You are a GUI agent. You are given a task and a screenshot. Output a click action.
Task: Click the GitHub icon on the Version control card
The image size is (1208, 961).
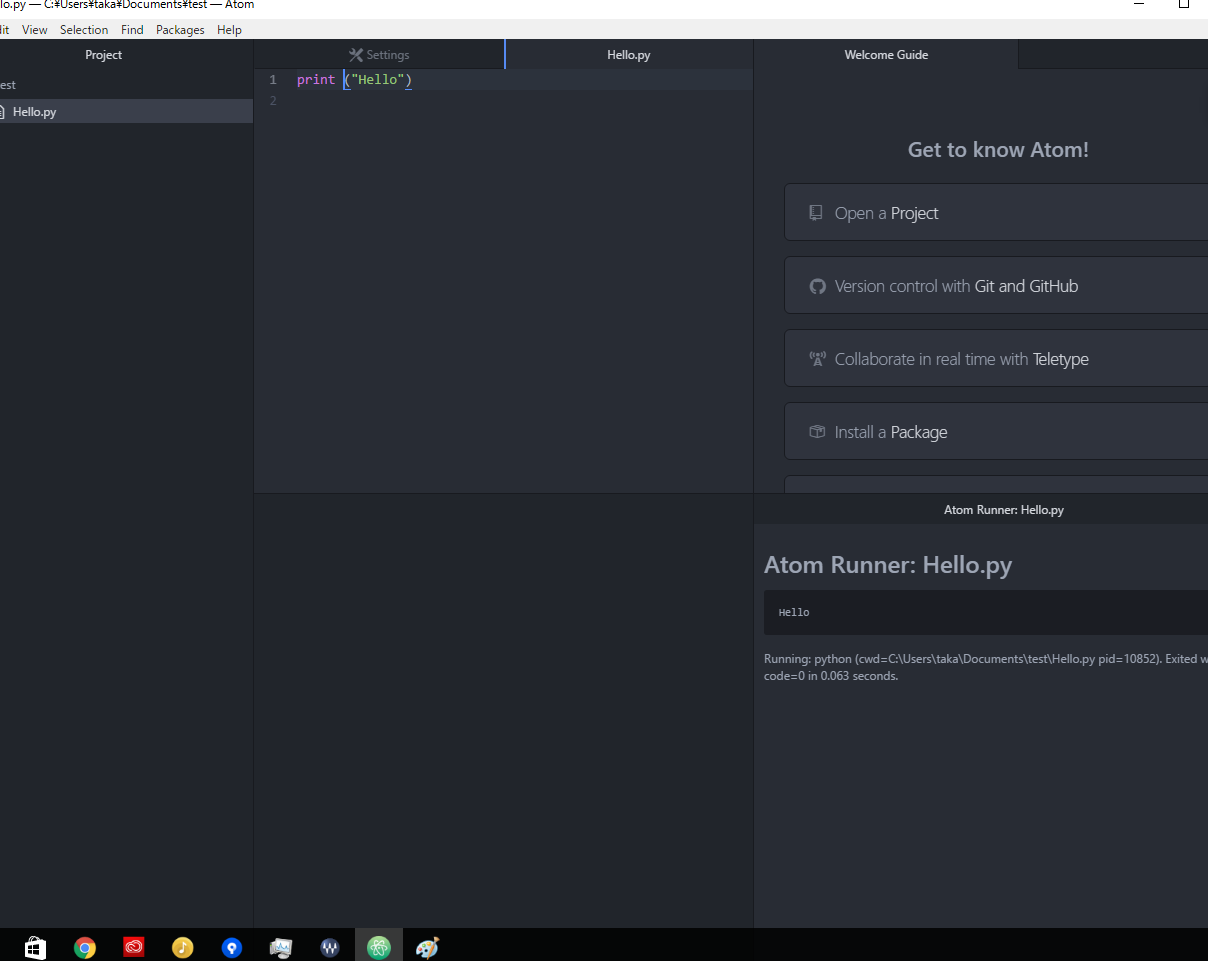point(817,286)
